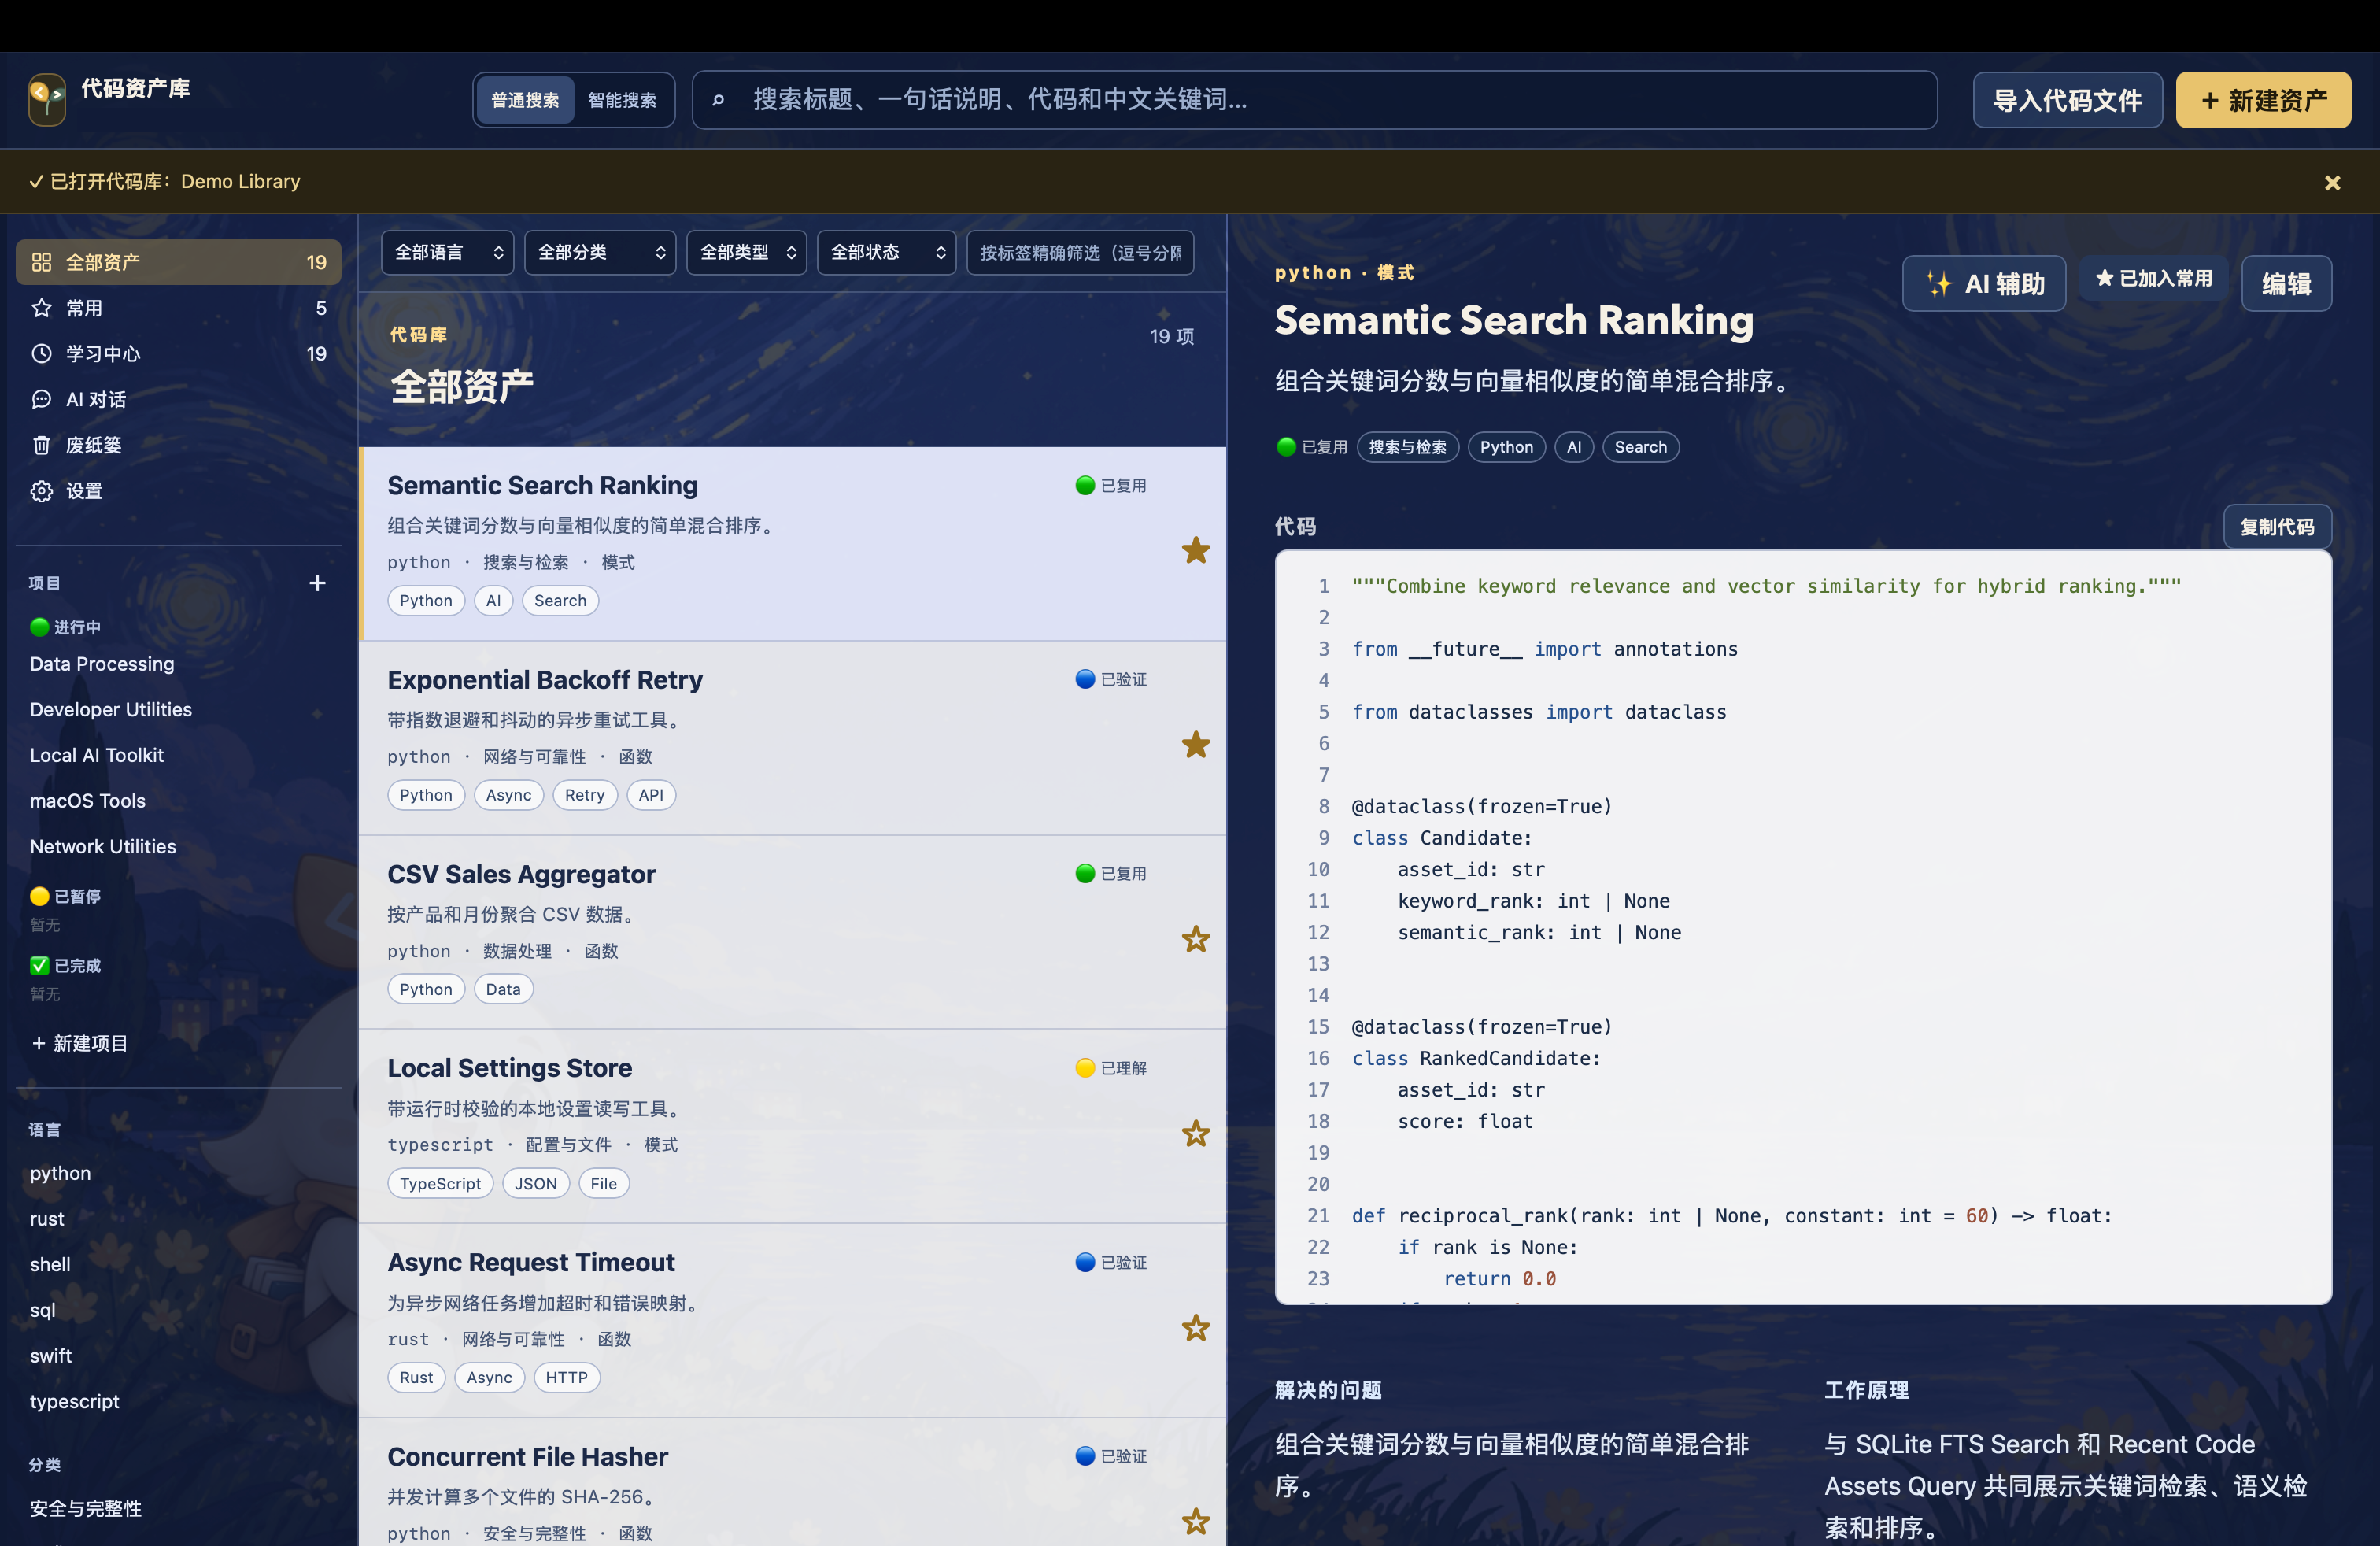This screenshot has width=2380, height=1546.
Task: Unstar the Semantic Search Ranking list item
Action: [x=1195, y=551]
